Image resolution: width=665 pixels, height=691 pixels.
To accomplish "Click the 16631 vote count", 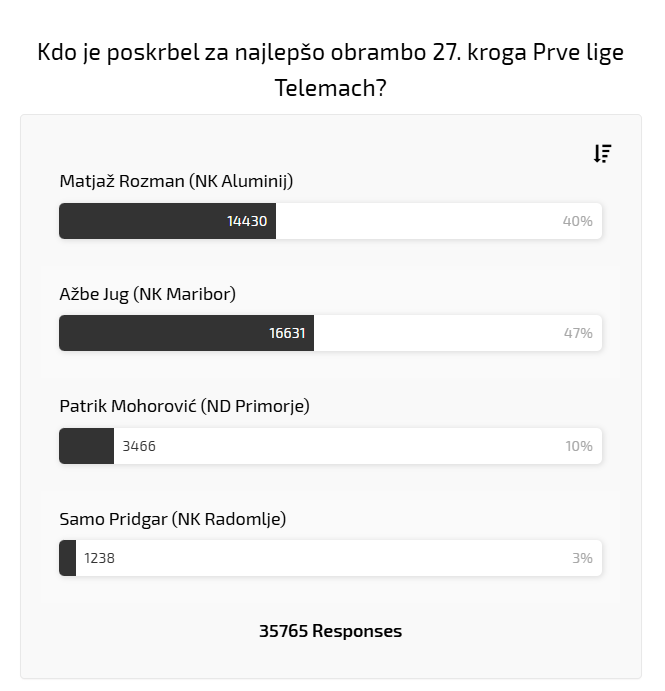I will pyautogui.click(x=288, y=333).
